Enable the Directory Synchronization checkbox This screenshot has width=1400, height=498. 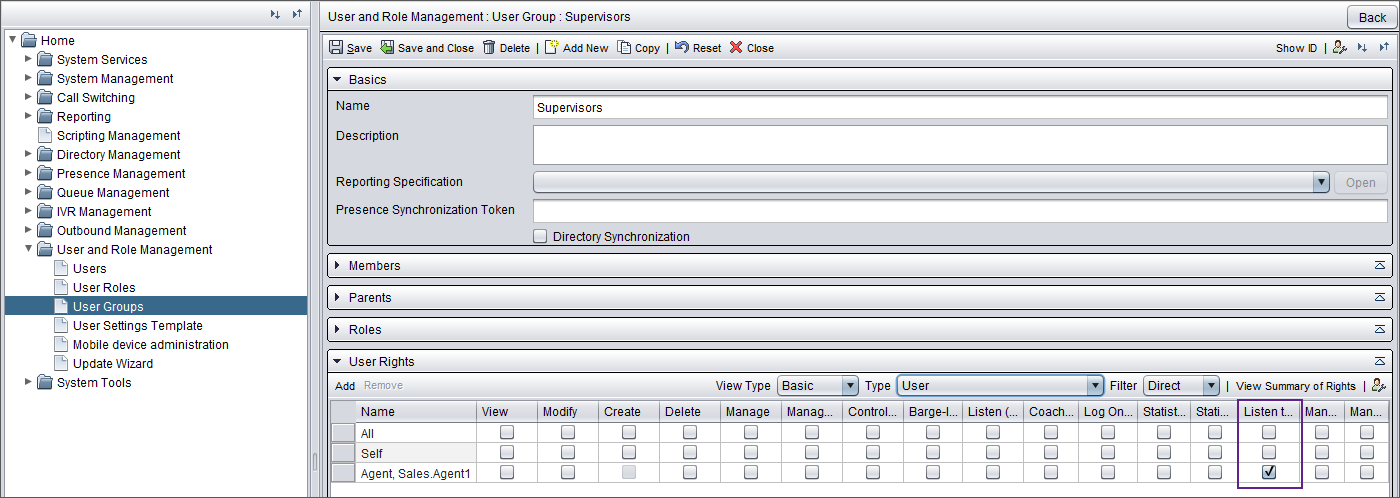[x=540, y=237]
